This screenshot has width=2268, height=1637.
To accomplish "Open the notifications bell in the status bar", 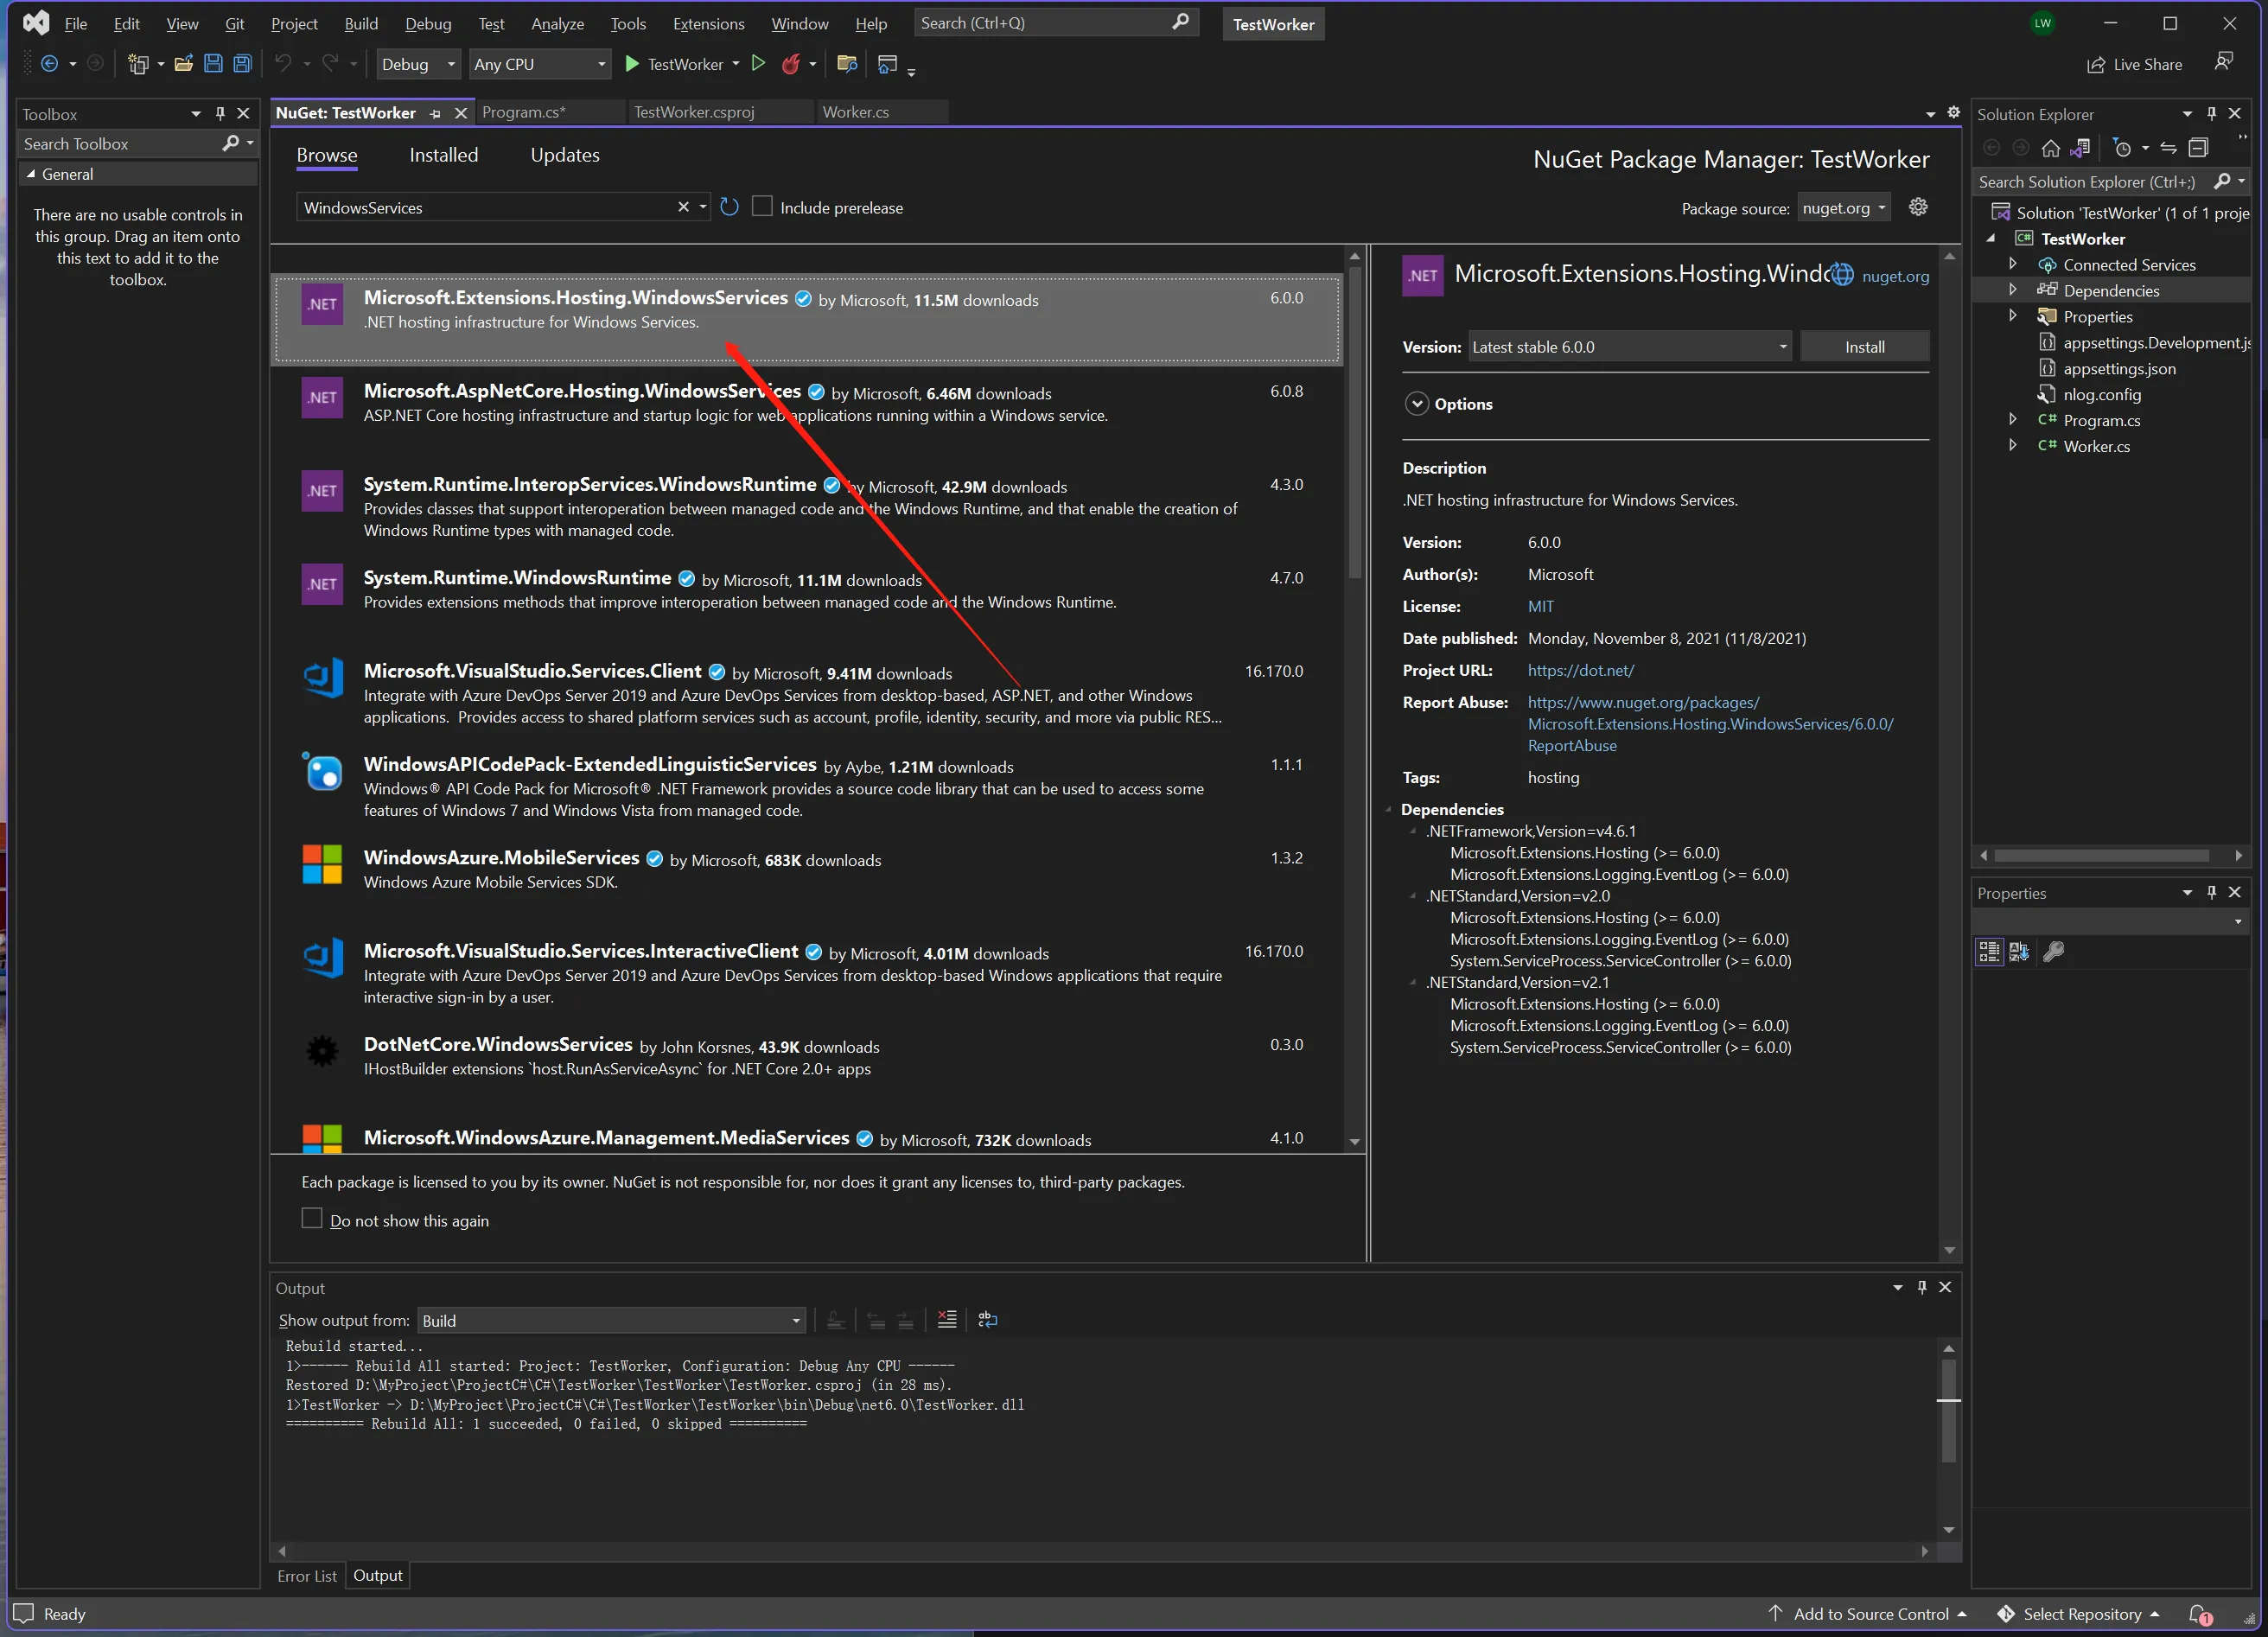I will tap(2199, 1614).
